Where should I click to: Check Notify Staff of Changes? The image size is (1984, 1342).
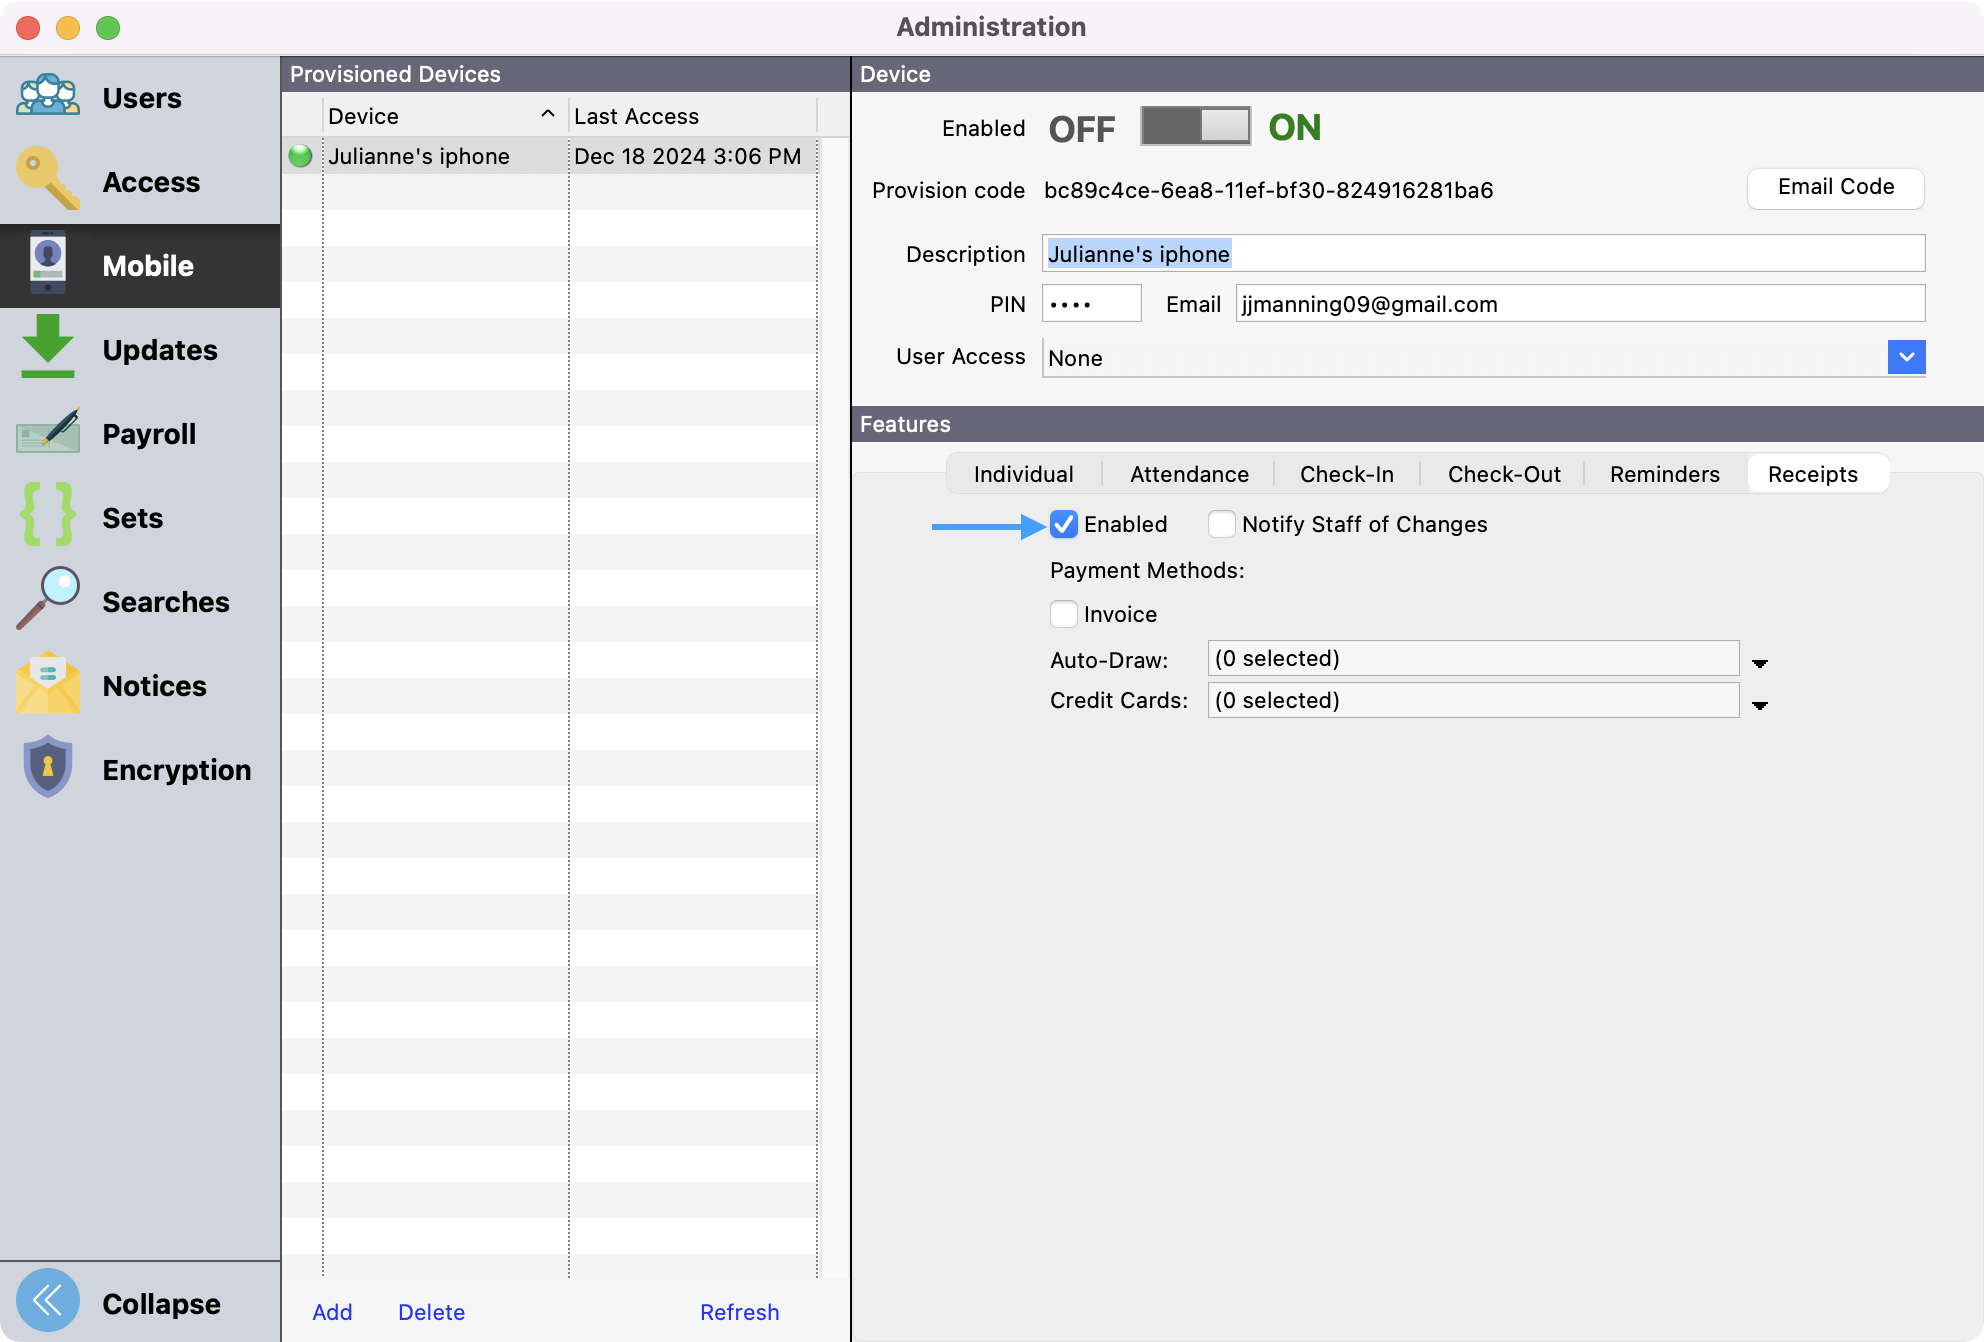click(1222, 525)
